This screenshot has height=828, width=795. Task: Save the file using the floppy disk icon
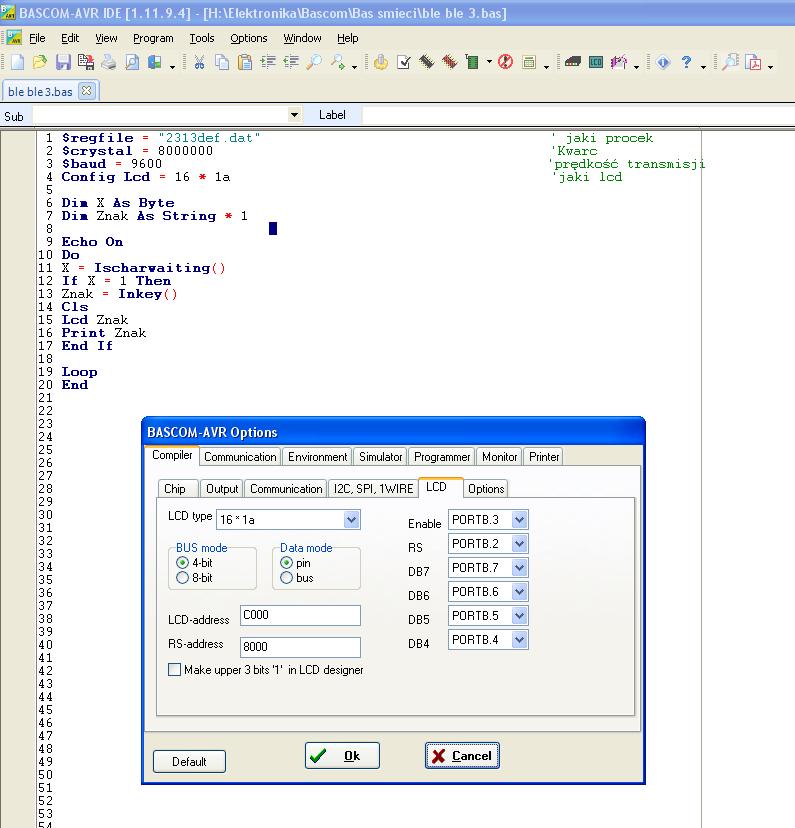63,63
